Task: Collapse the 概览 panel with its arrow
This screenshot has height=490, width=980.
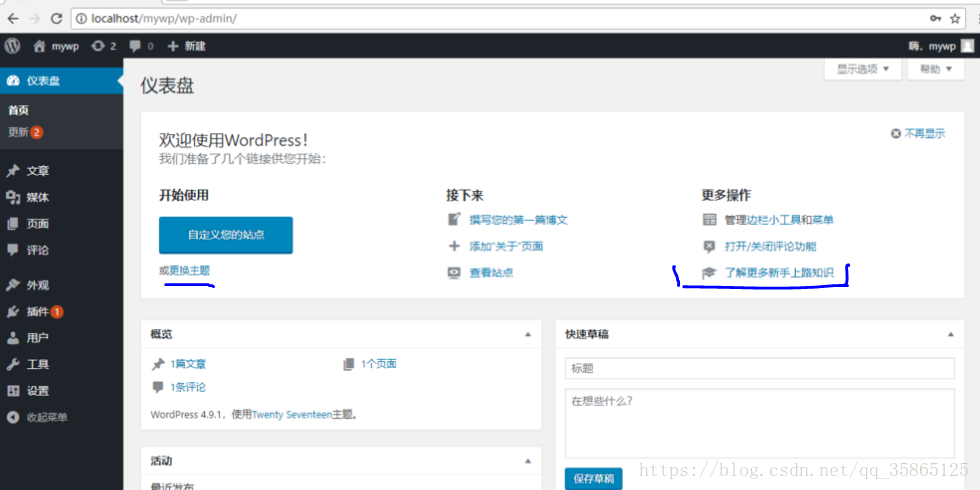Action: click(x=528, y=334)
